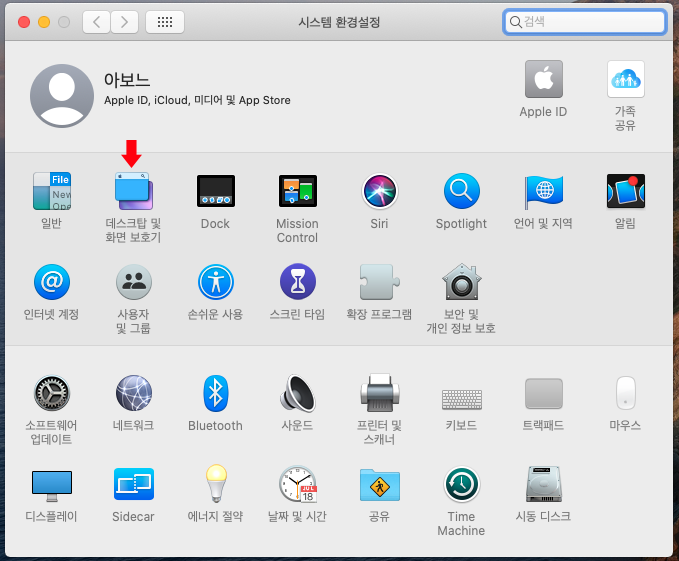Screen dimensions: 679x561
Task: Open the 사운드 sound preferences
Action: tap(297, 393)
